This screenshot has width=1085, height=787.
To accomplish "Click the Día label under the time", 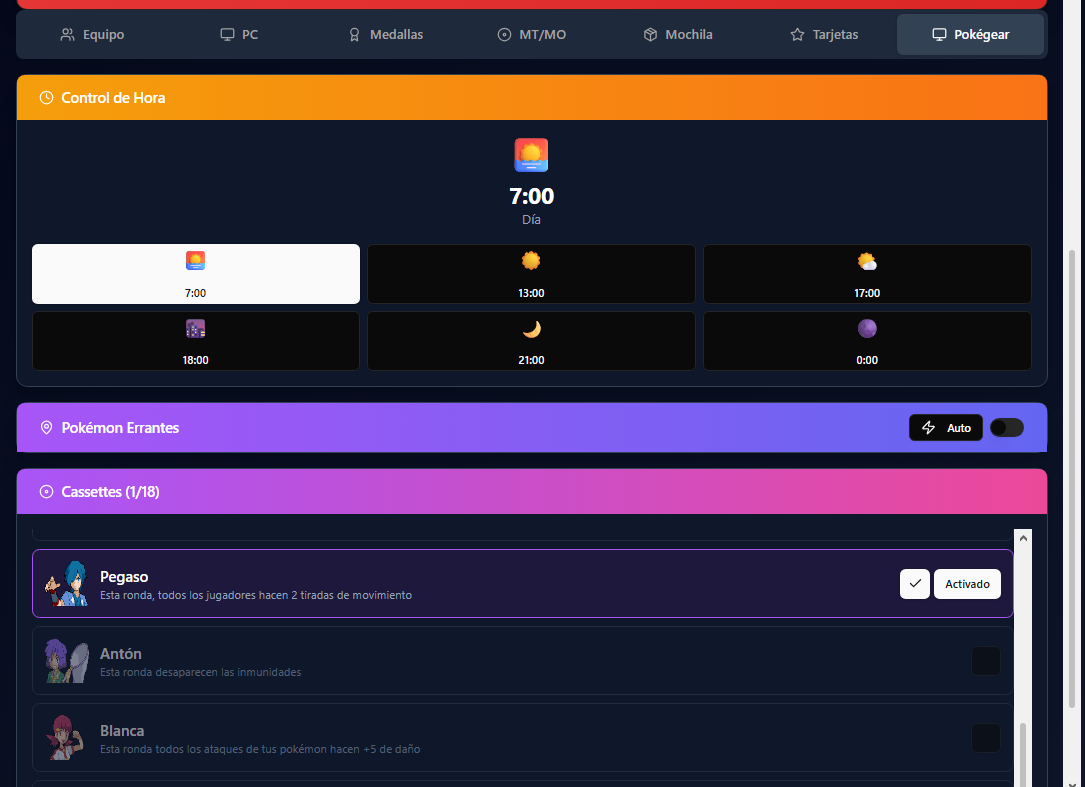I will coord(531,219).
